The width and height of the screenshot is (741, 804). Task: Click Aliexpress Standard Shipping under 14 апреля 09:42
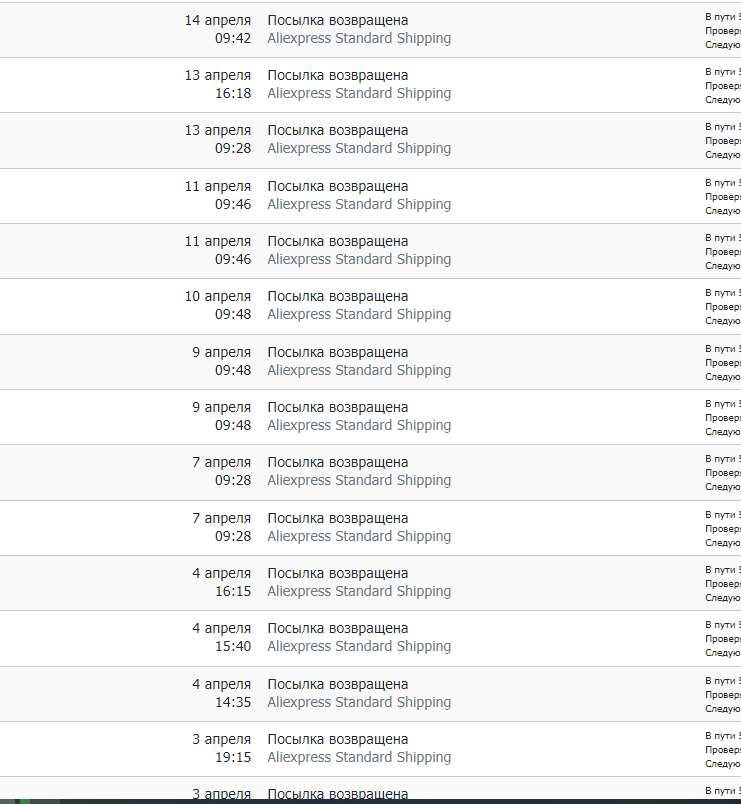coord(359,38)
